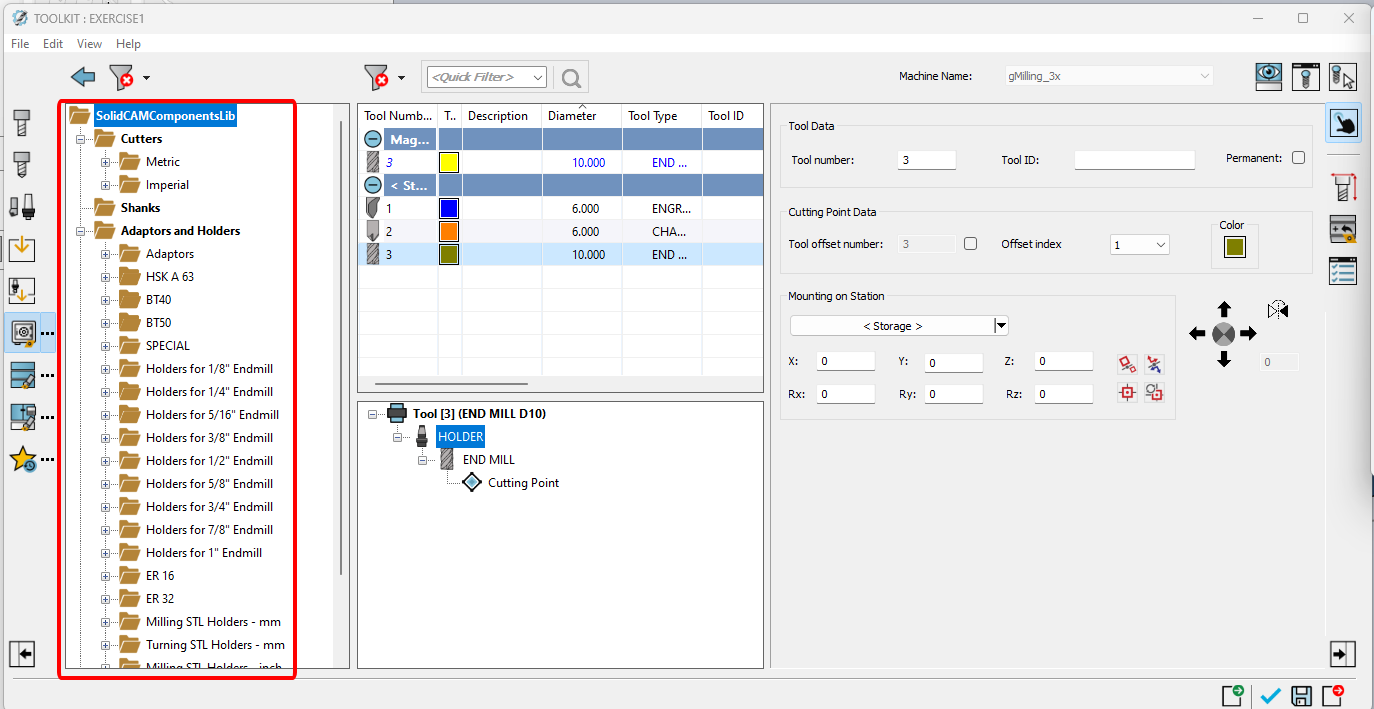Click the tool with cursor icon at top right
The height and width of the screenshot is (709, 1374).
click(1343, 76)
